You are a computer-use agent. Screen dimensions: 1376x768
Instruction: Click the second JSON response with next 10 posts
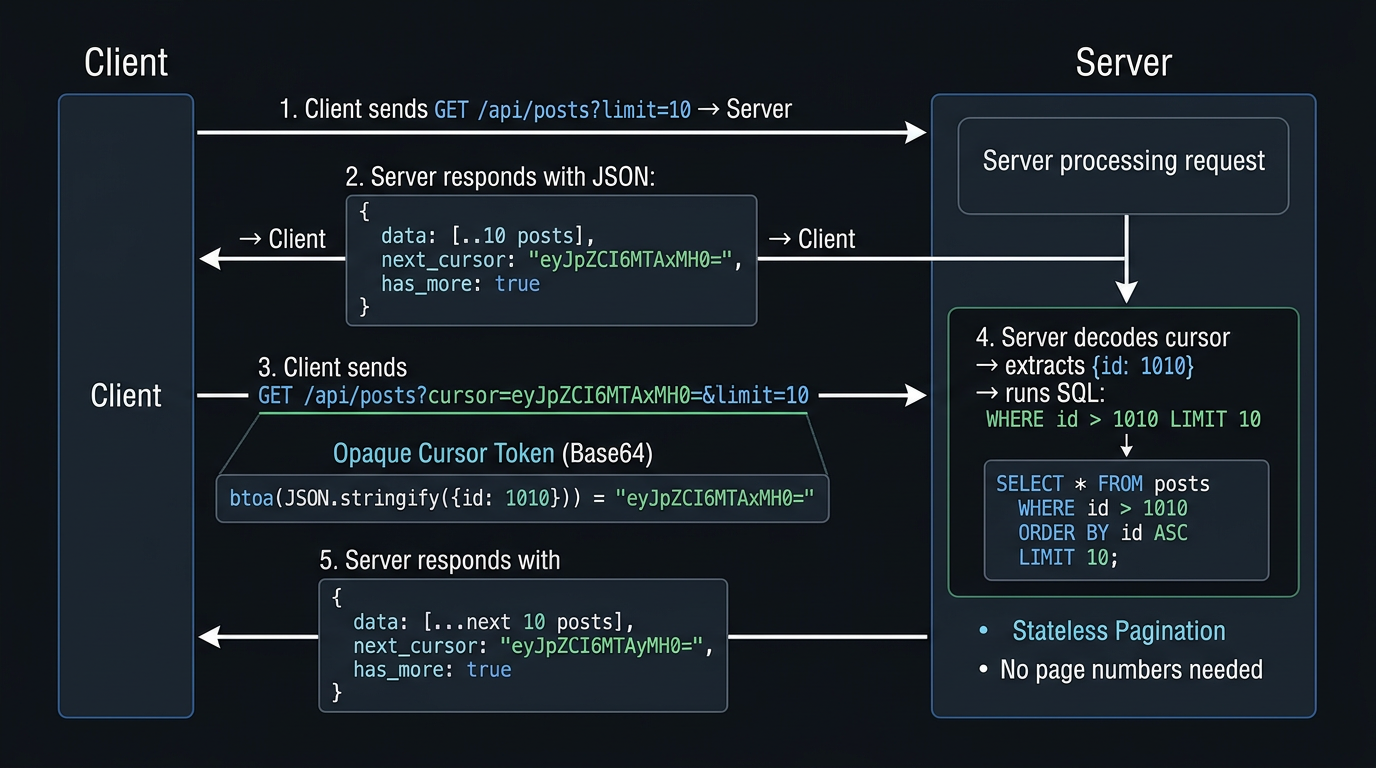pos(523,645)
